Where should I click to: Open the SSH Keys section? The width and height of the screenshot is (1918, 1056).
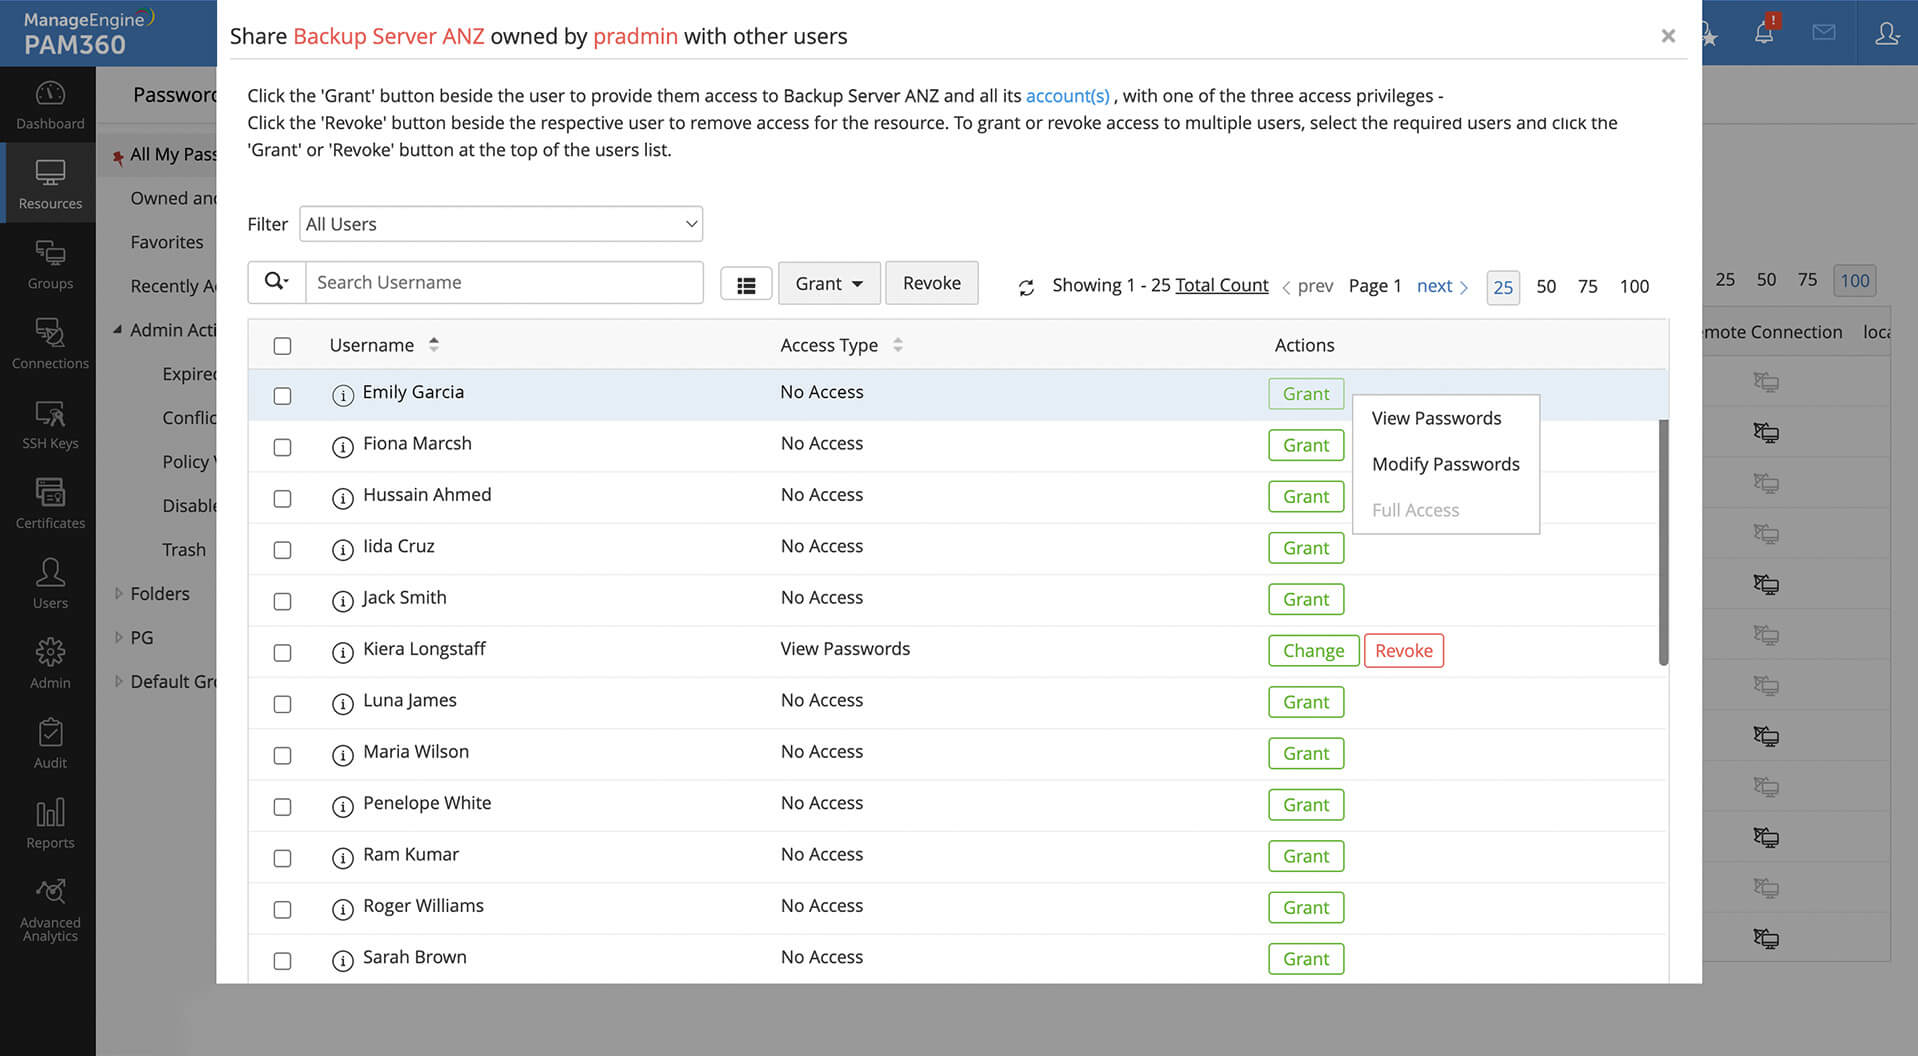(50, 424)
